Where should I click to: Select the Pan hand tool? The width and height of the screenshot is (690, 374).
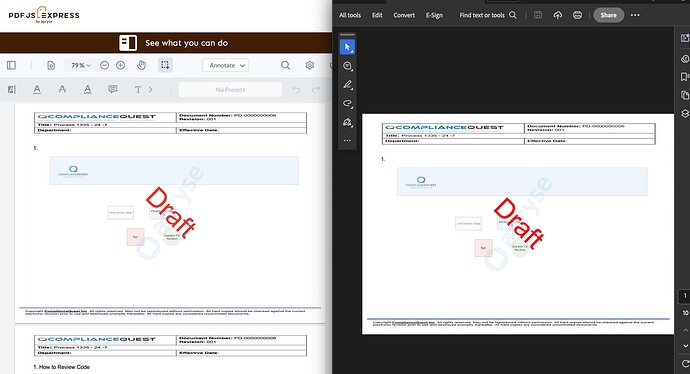pyautogui.click(x=141, y=65)
